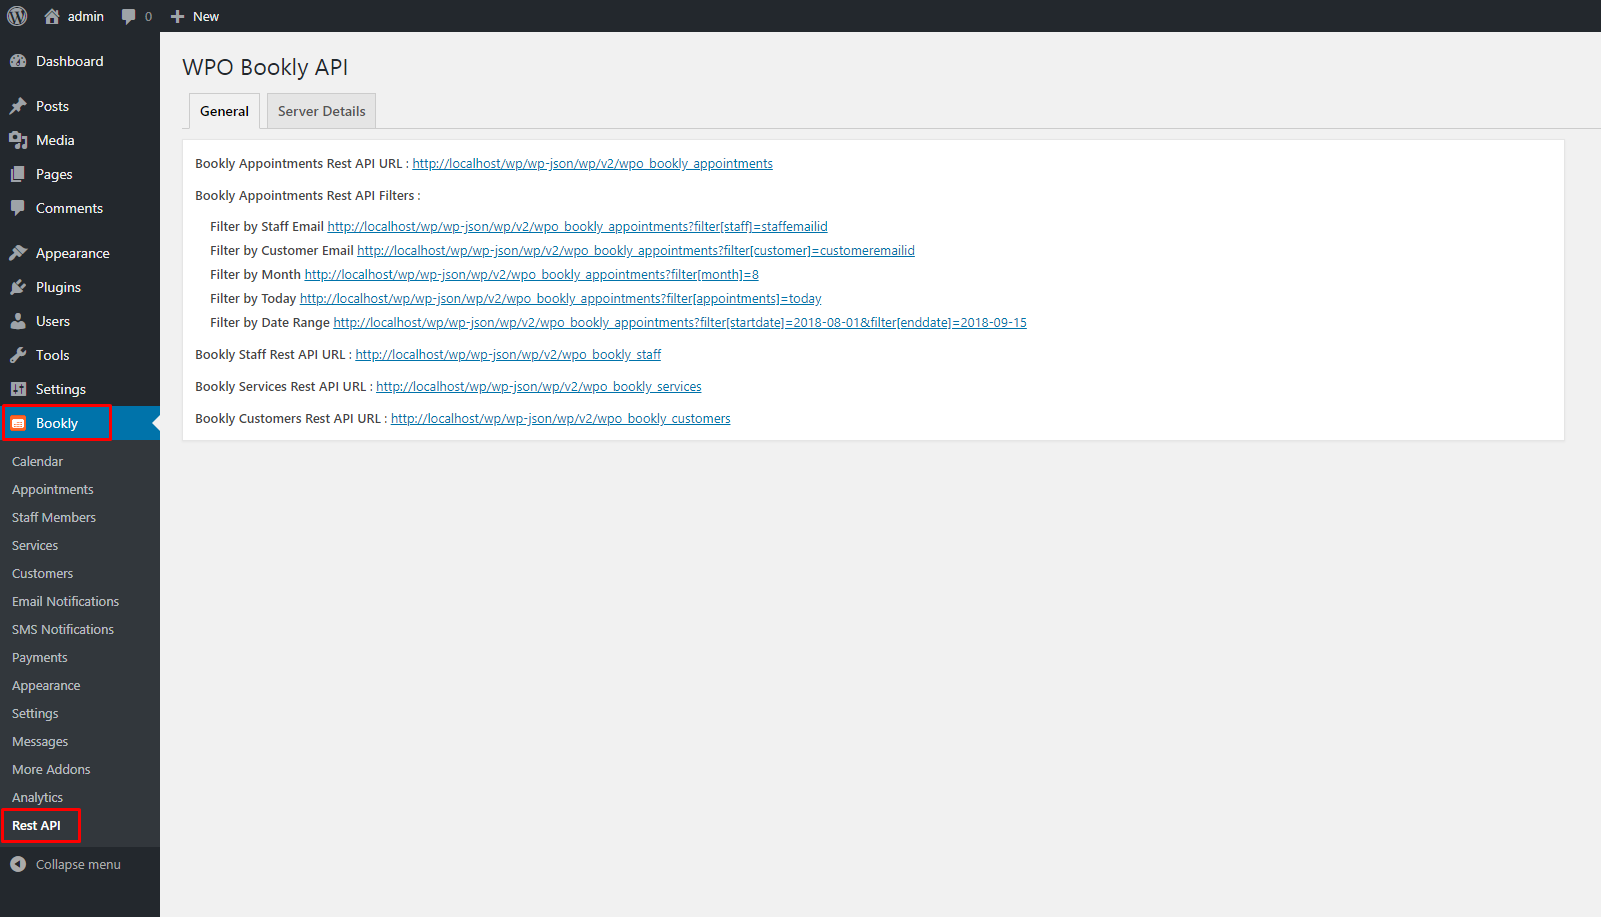Switch to the Server Details tab
This screenshot has height=917, width=1601.
[x=321, y=111]
